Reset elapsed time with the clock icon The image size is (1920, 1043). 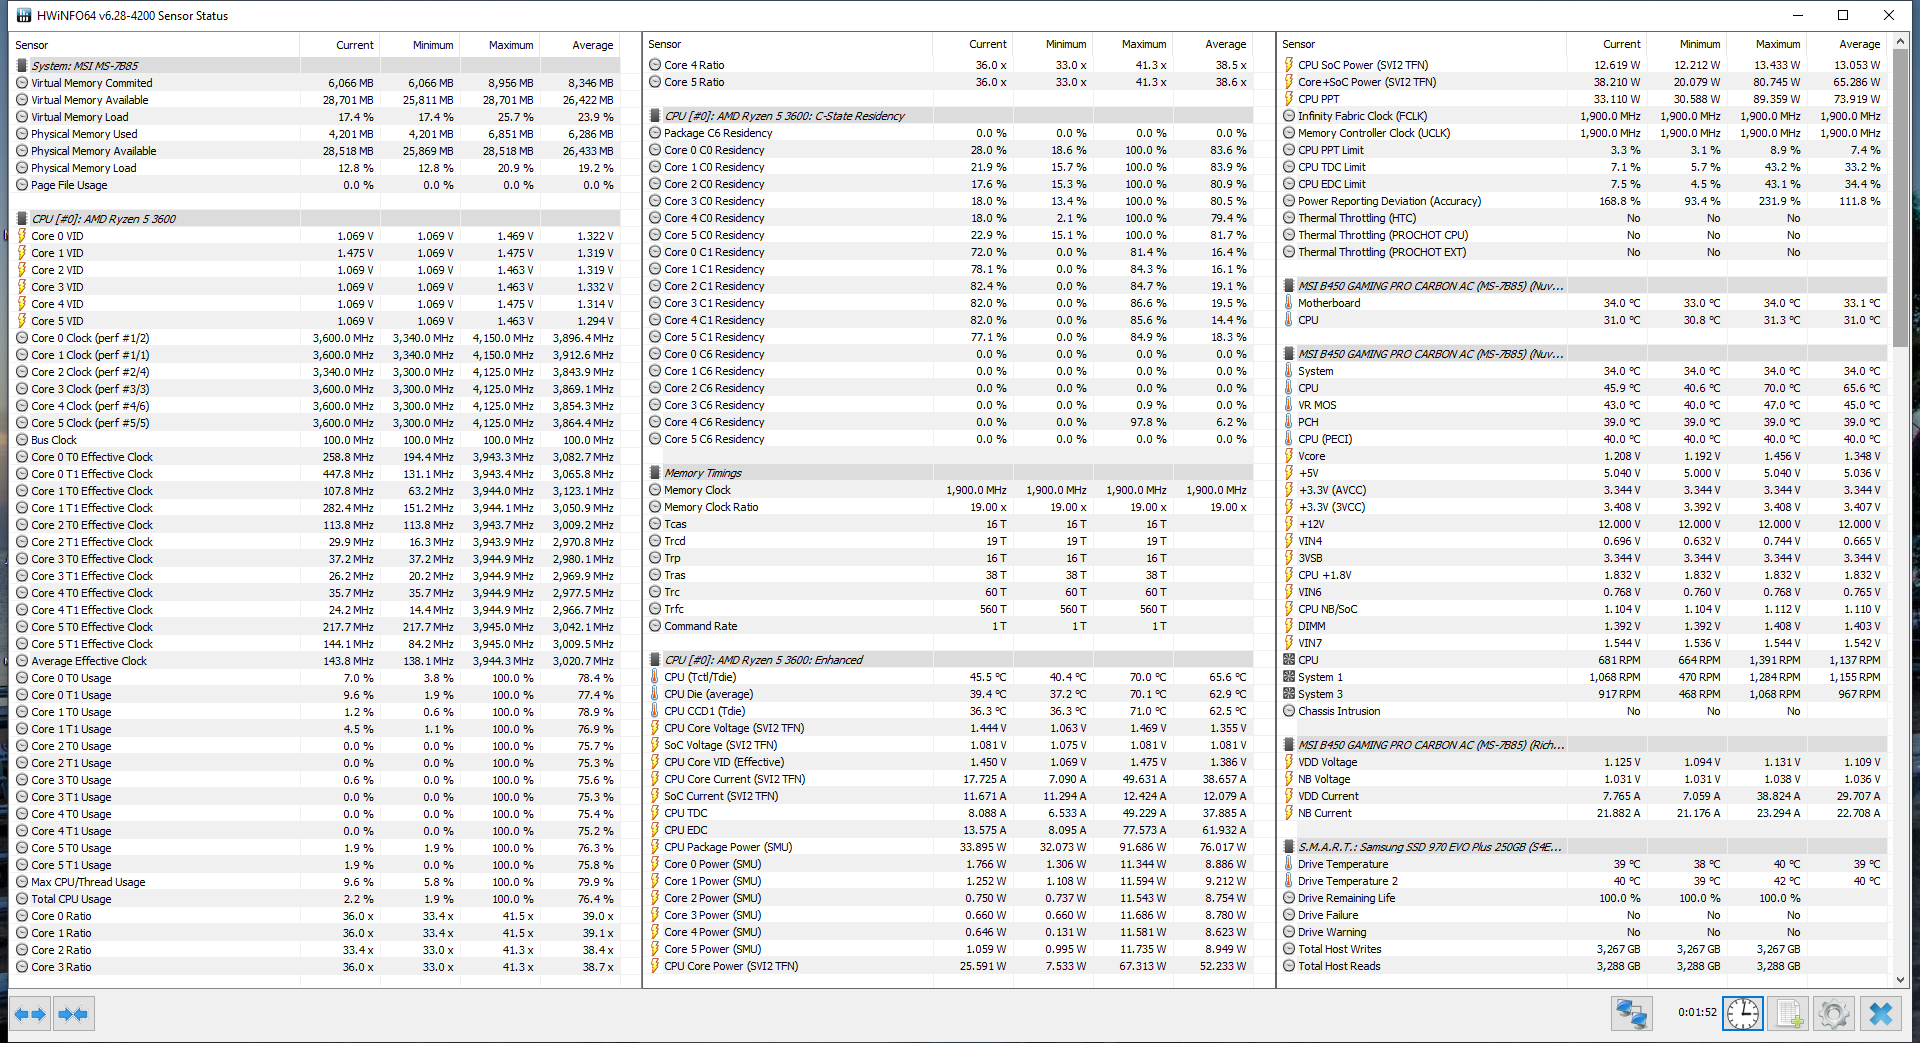(x=1742, y=1014)
